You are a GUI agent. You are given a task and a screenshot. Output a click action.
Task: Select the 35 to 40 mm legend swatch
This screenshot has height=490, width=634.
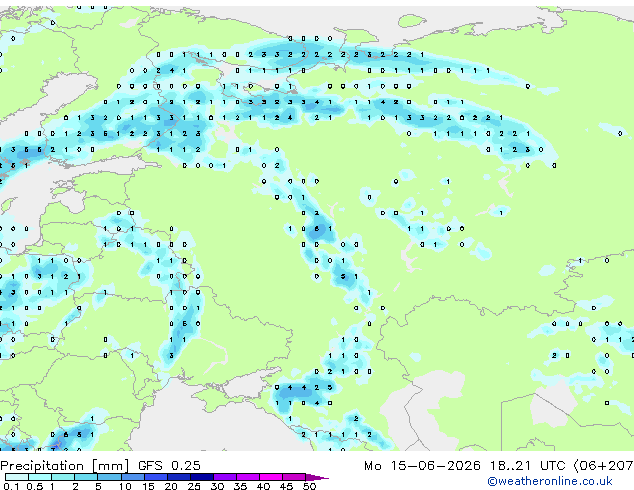pos(248,477)
